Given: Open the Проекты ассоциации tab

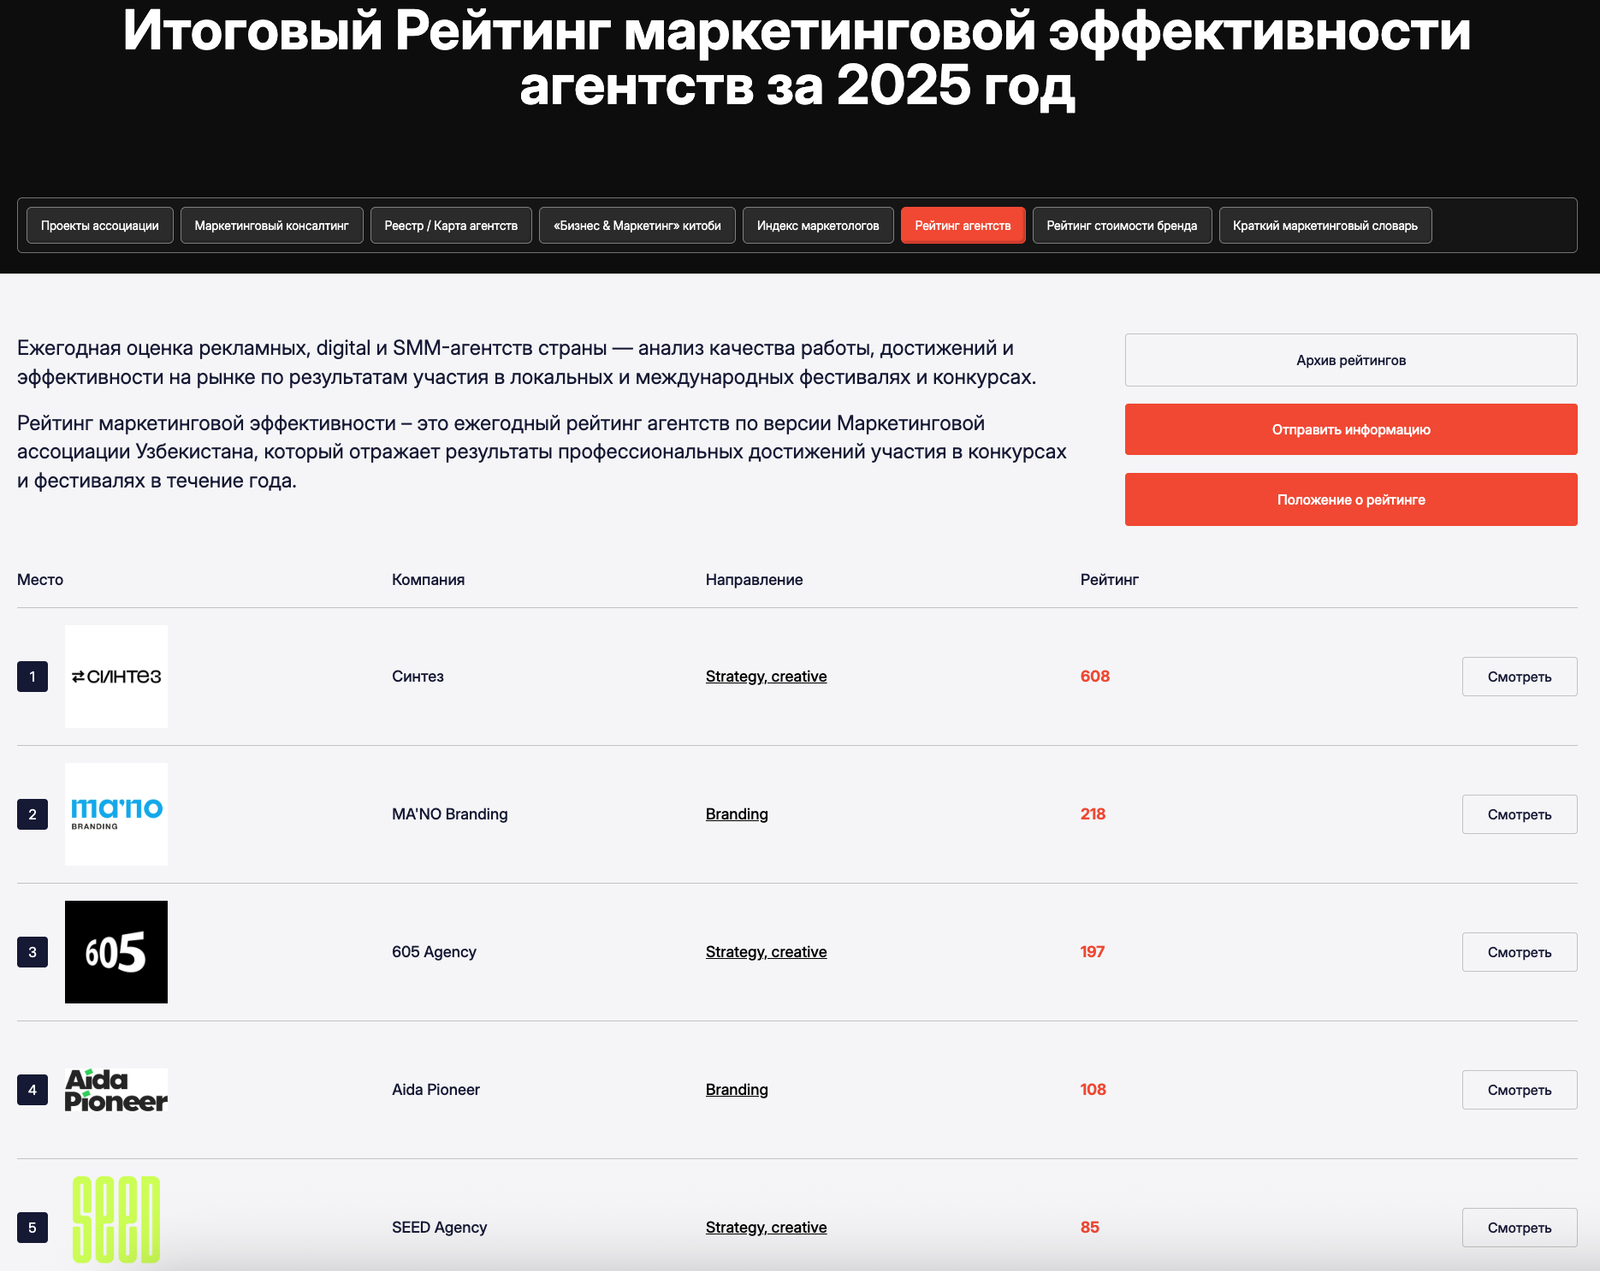Looking at the screenshot, I should click(x=100, y=225).
